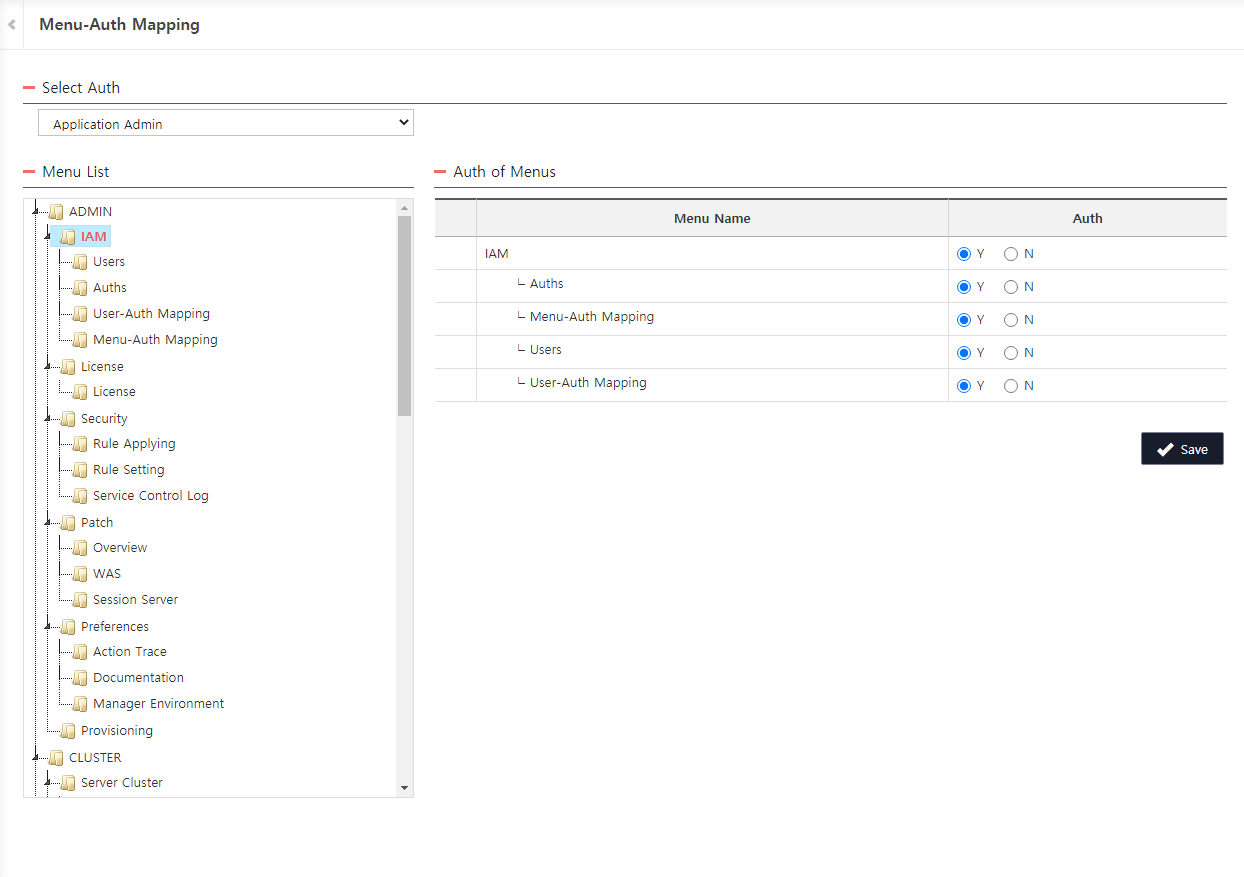1244x877 pixels.
Task: Click the back arrow near the page title
Action: [11, 24]
